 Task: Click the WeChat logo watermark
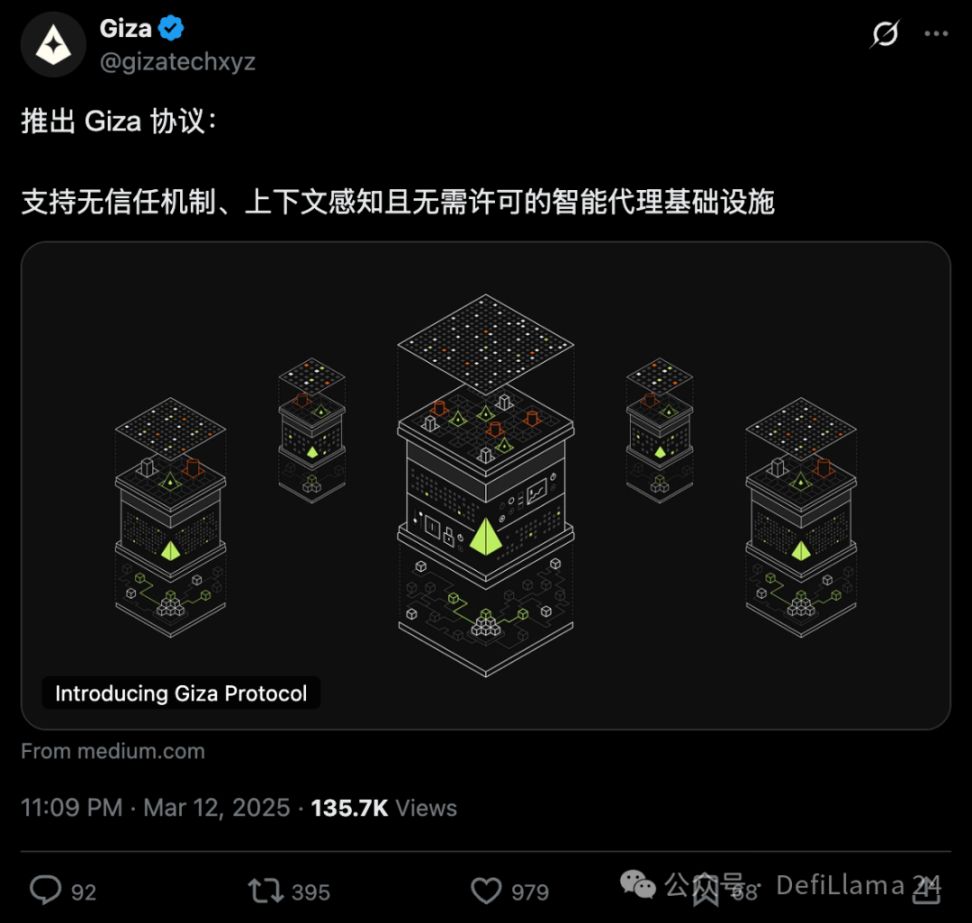(638, 884)
